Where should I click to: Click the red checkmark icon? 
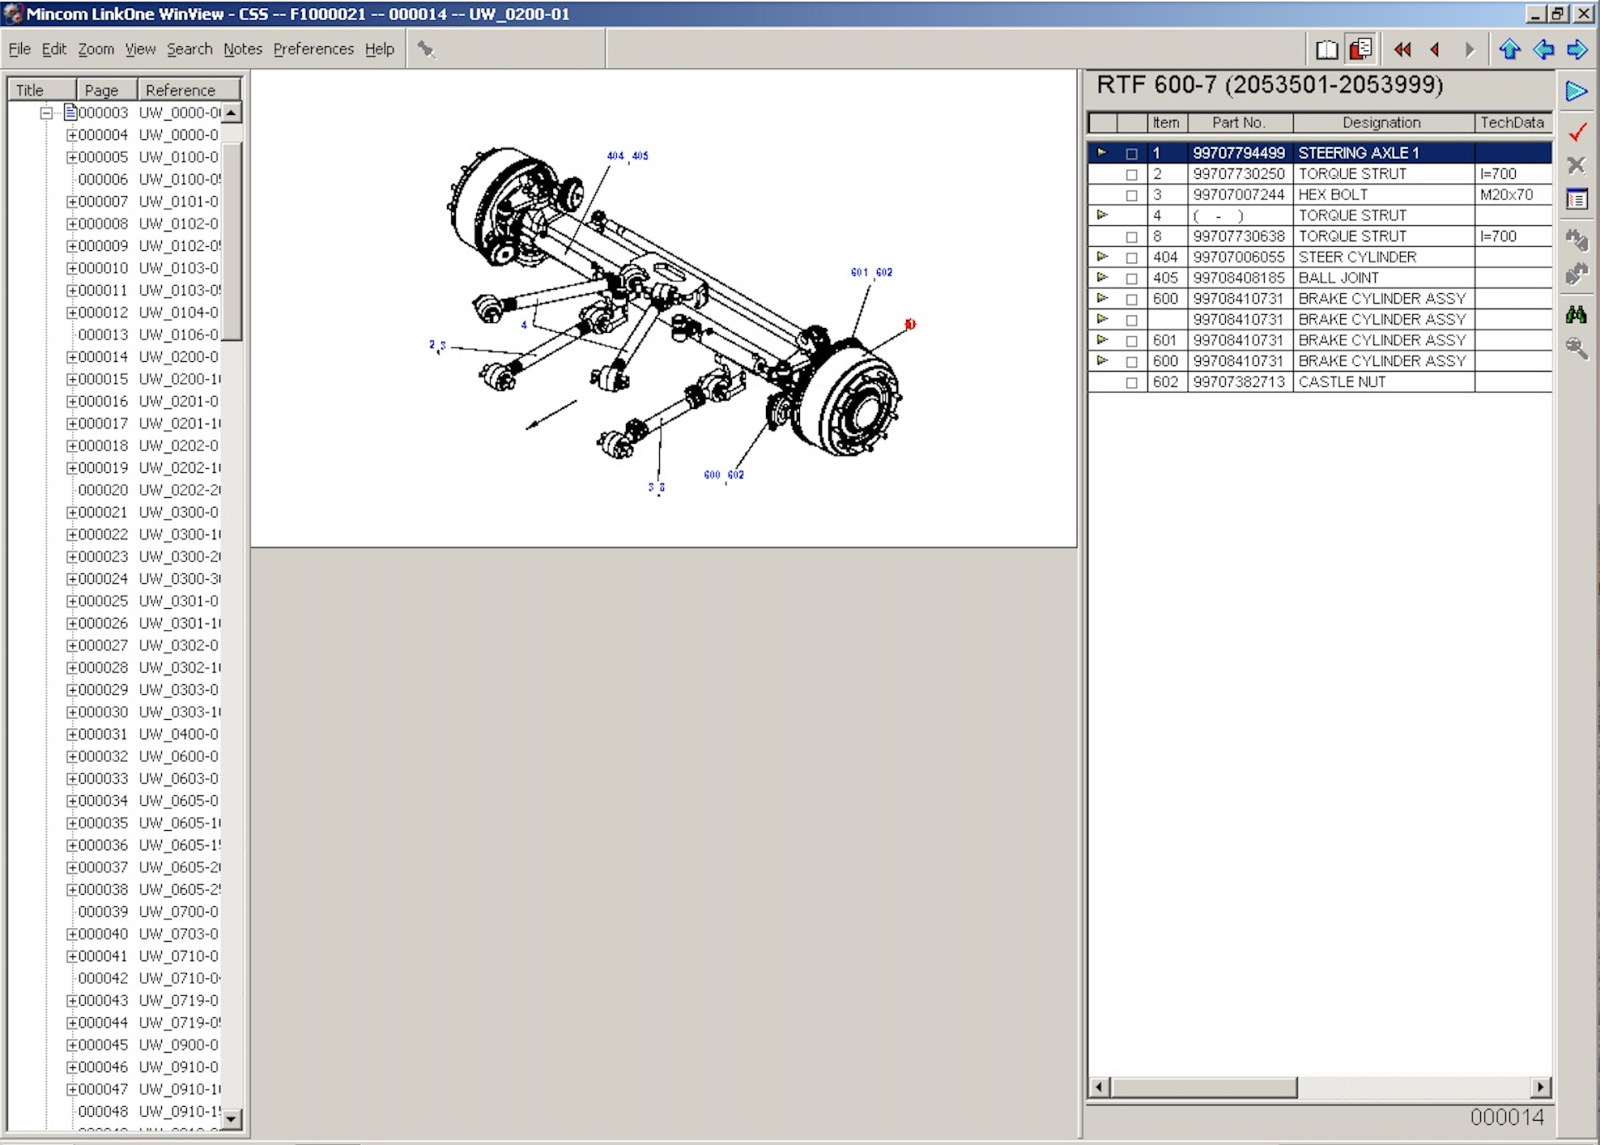pyautogui.click(x=1578, y=131)
